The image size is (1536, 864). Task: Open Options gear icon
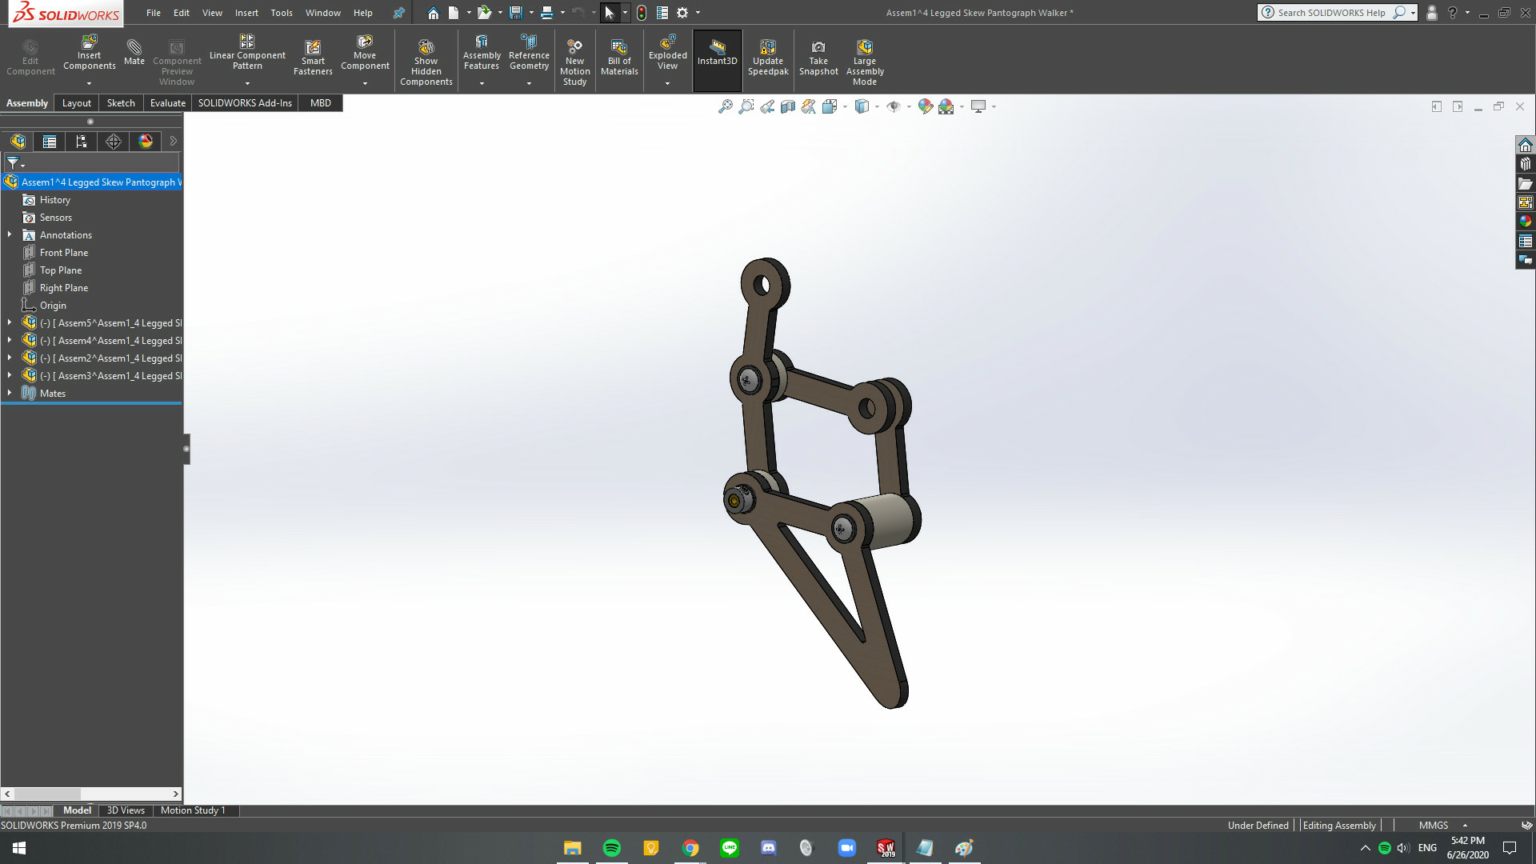[x=682, y=13]
